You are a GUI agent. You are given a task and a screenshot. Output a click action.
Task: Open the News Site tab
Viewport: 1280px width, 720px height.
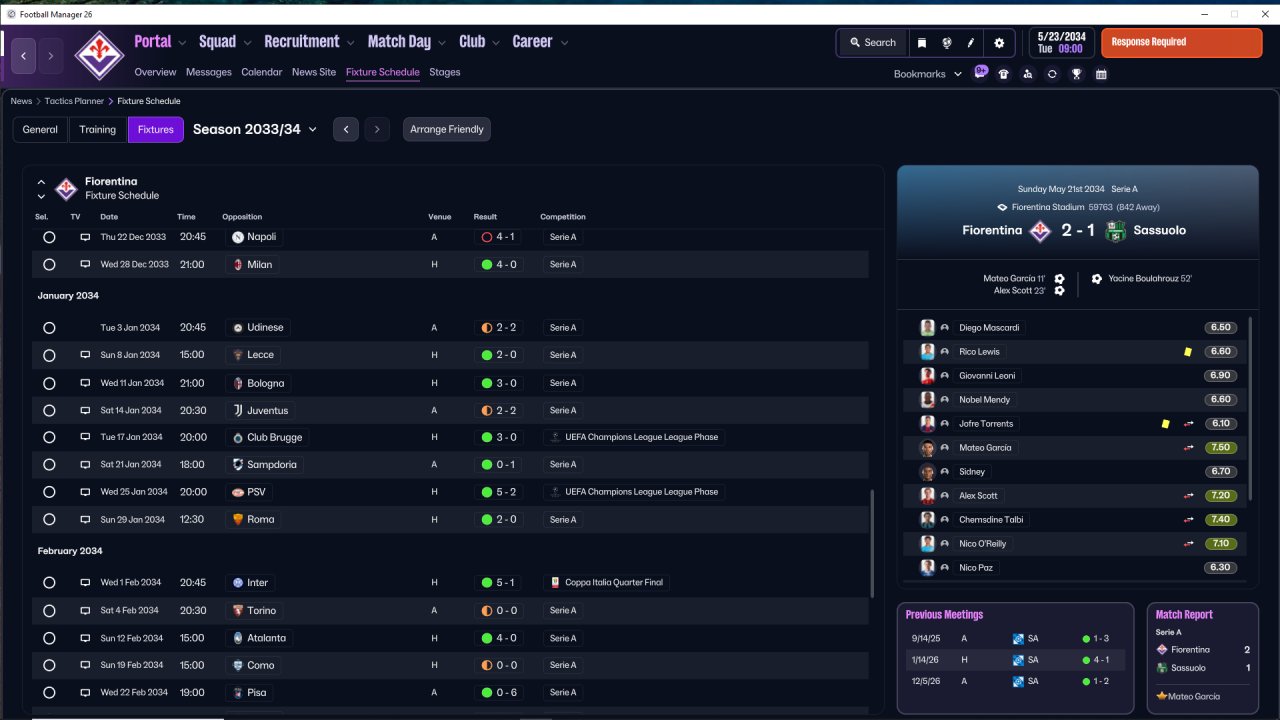tap(314, 72)
